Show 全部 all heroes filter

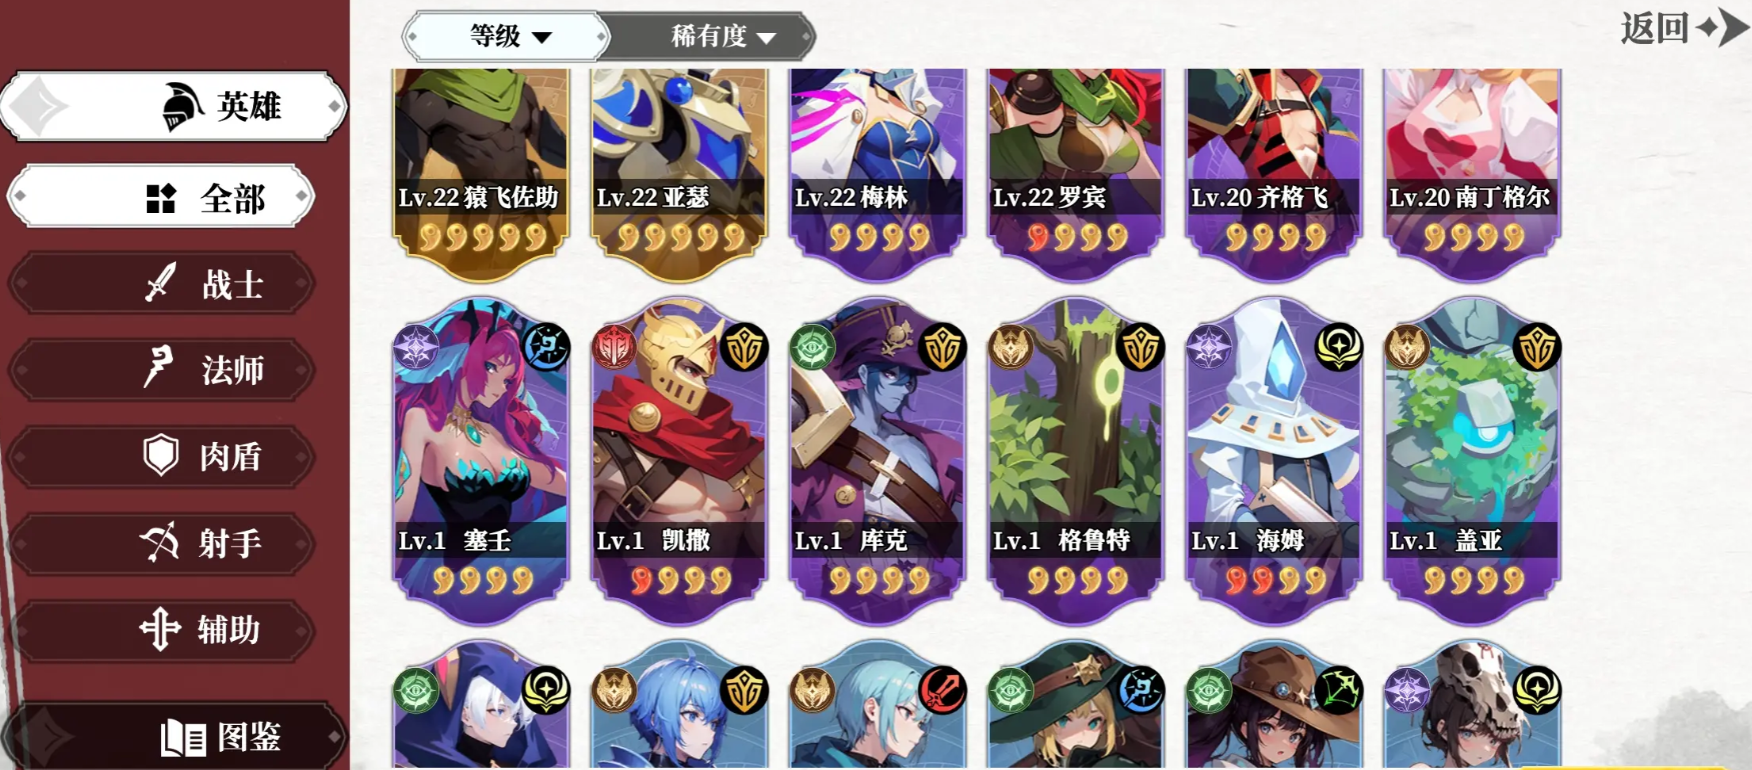pos(162,197)
